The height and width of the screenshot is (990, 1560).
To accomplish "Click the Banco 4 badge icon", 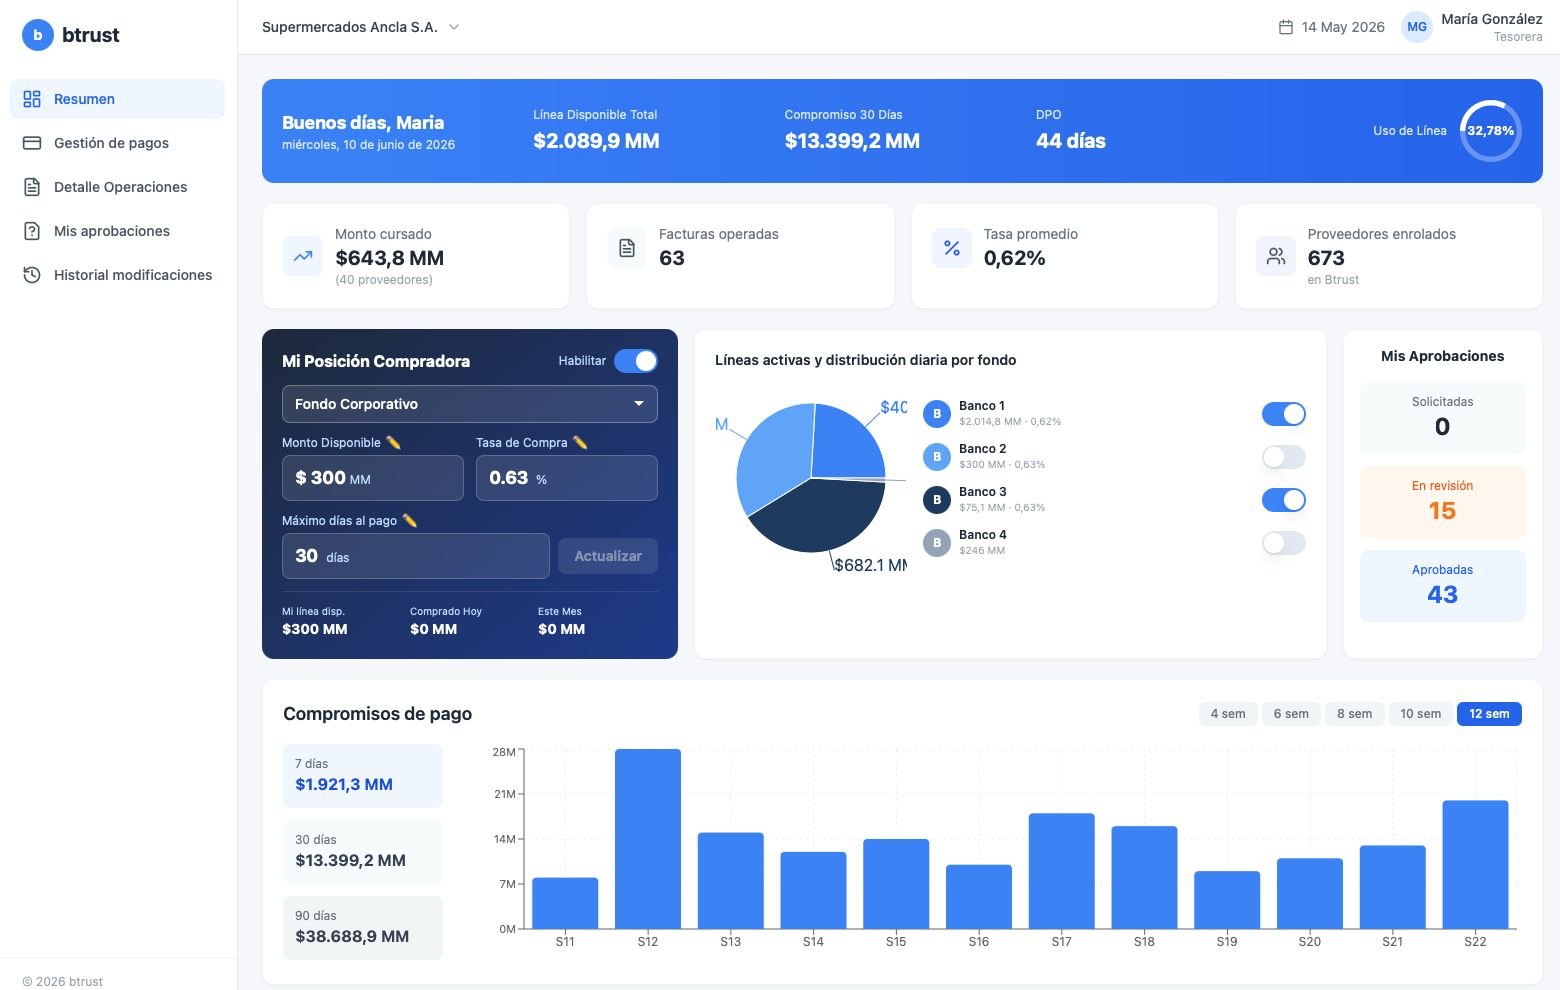I will click(937, 543).
